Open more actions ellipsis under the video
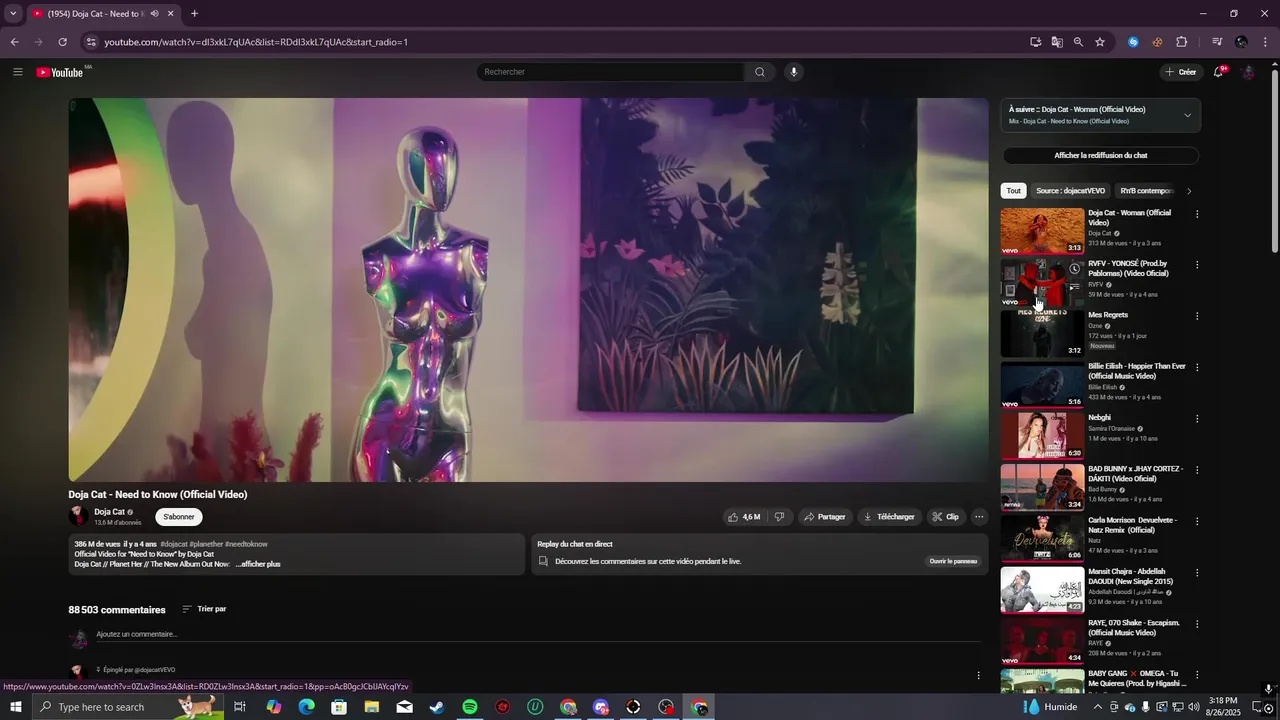This screenshot has width=1280, height=720. [x=979, y=517]
